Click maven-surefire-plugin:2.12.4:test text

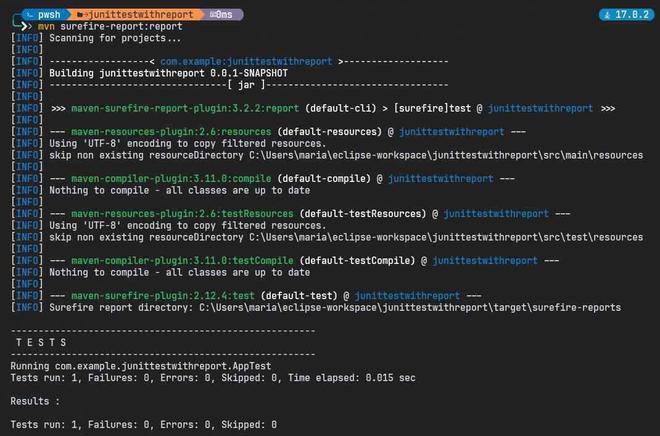163,296
